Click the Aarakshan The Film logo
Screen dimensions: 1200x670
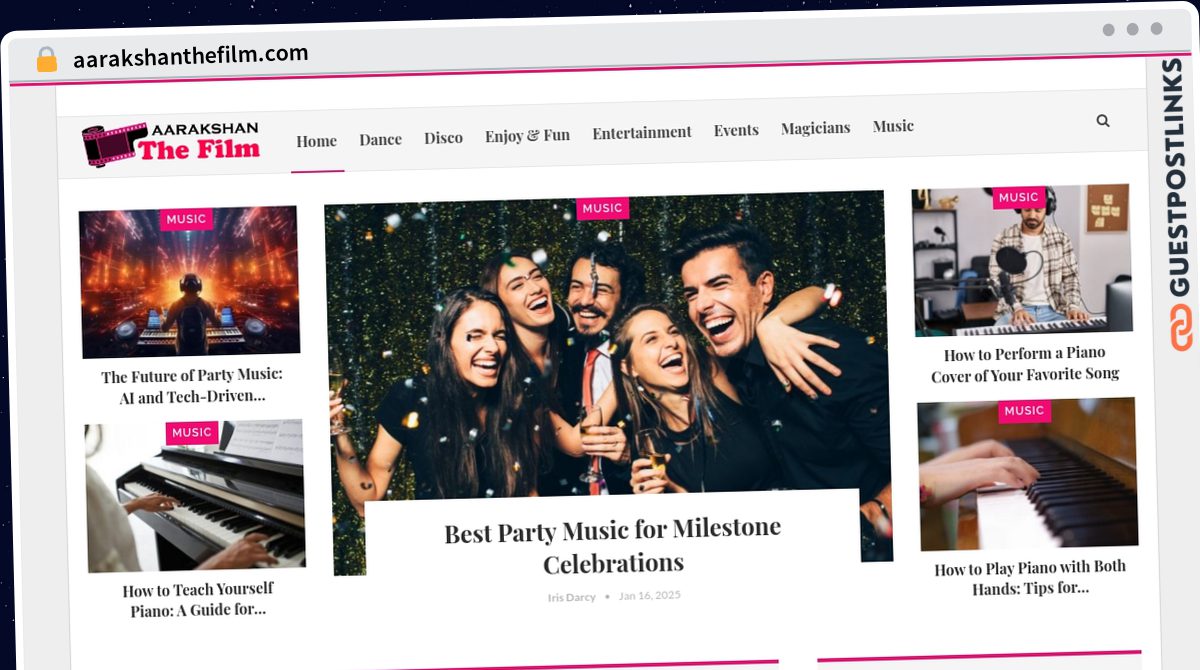pos(171,143)
